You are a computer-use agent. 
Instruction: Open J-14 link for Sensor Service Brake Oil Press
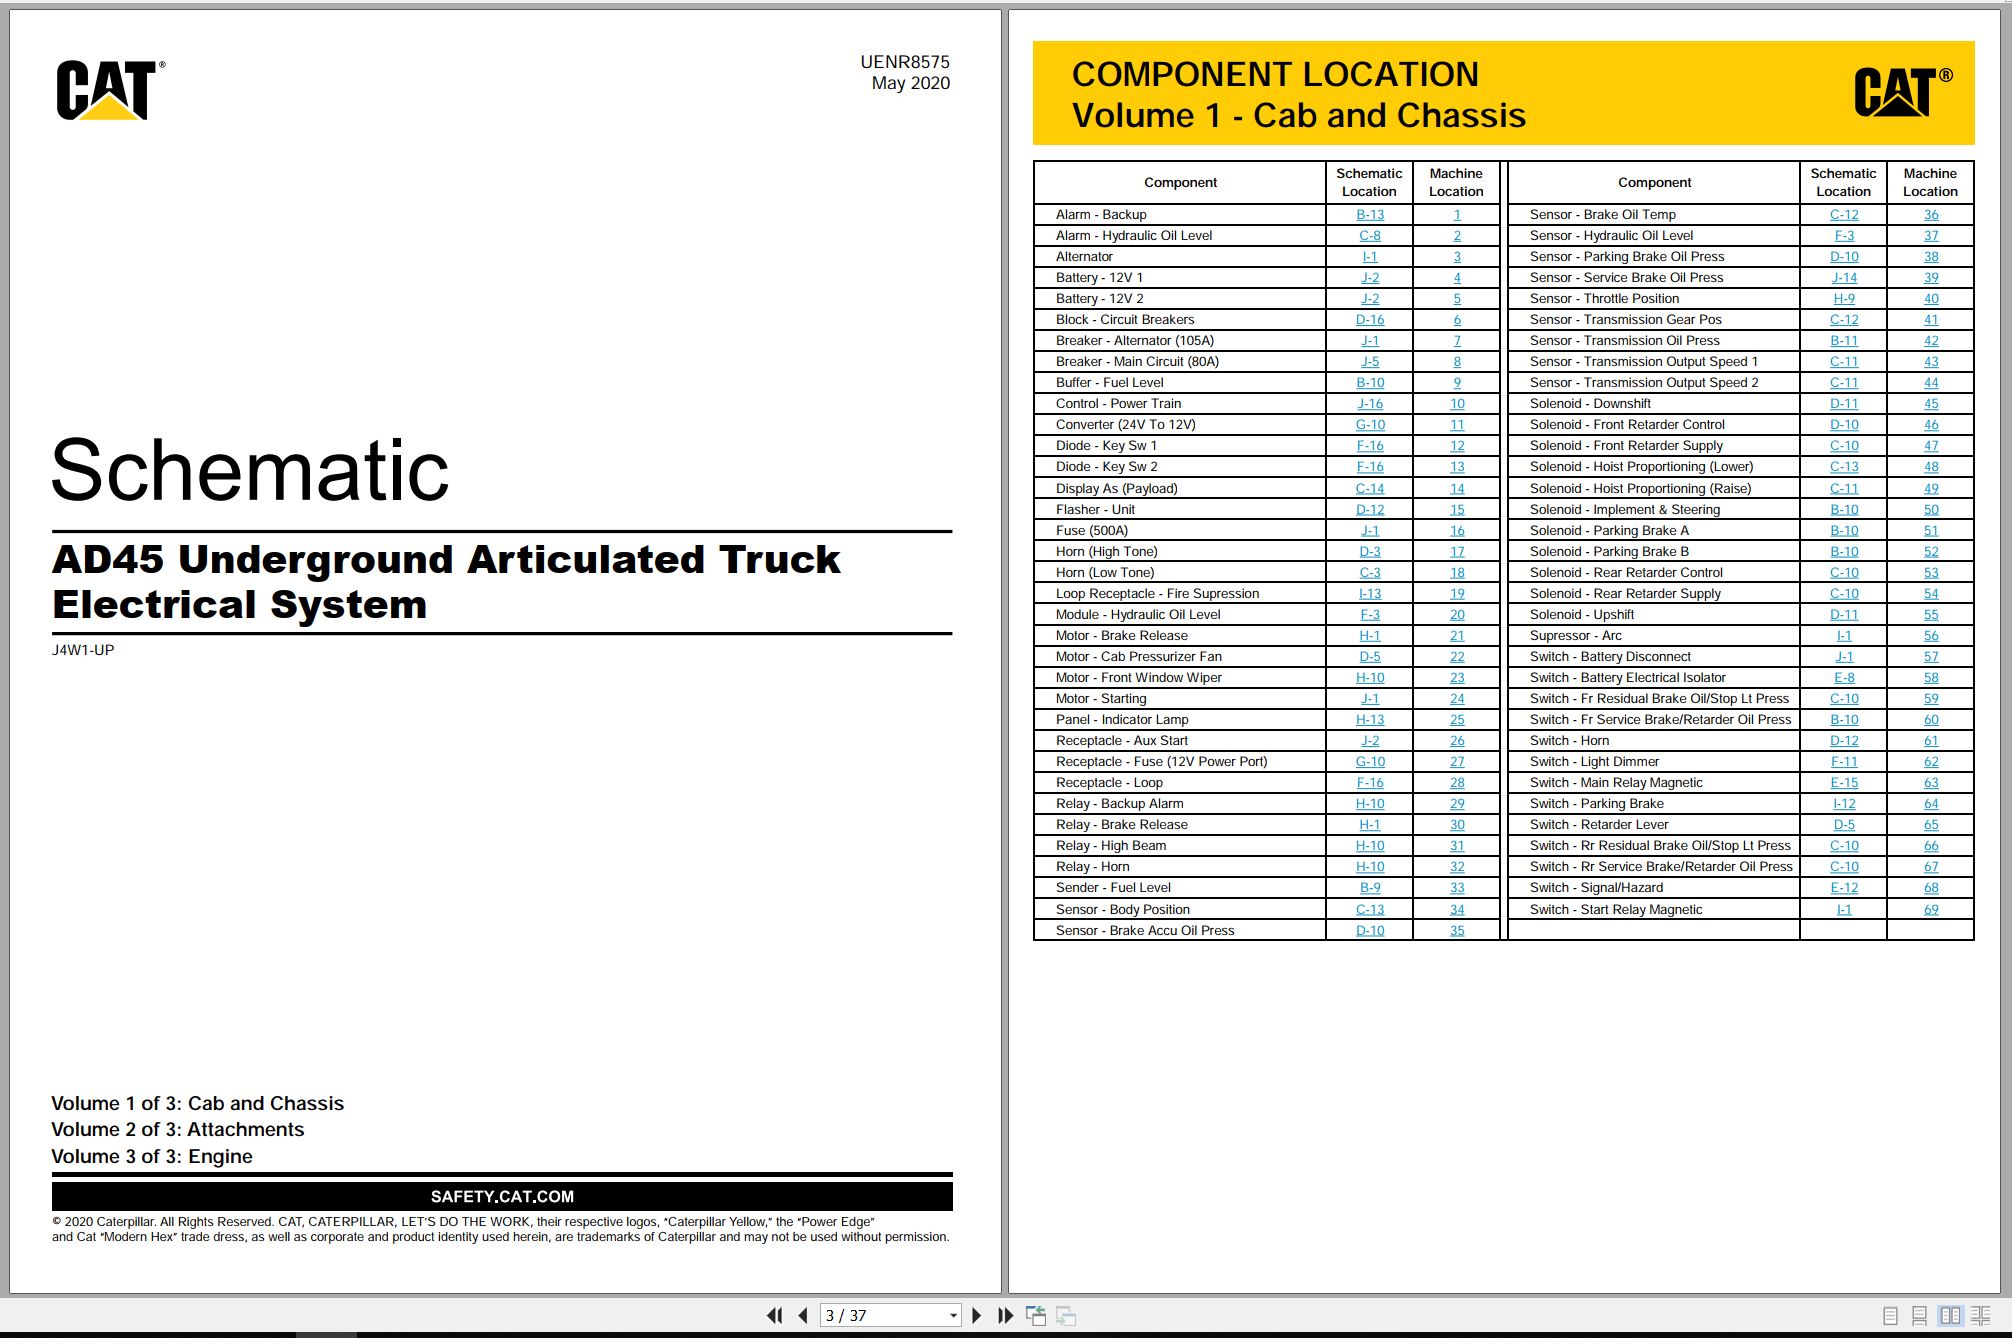click(1844, 278)
